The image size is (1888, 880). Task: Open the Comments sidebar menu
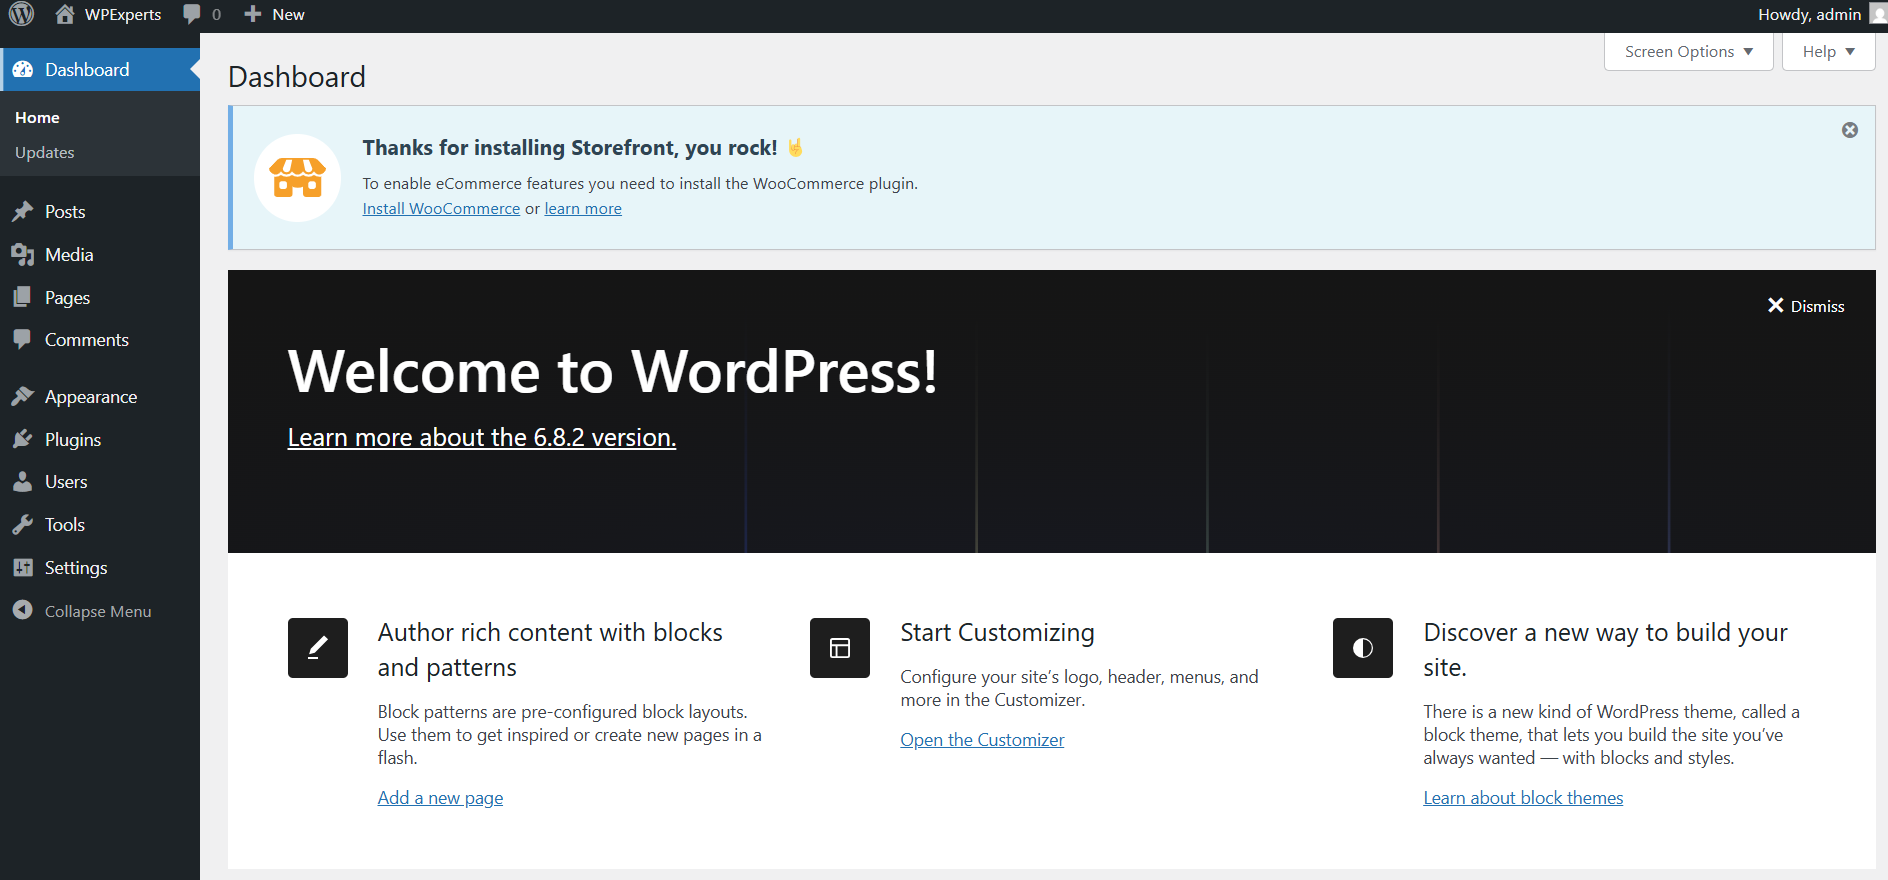(x=100, y=340)
